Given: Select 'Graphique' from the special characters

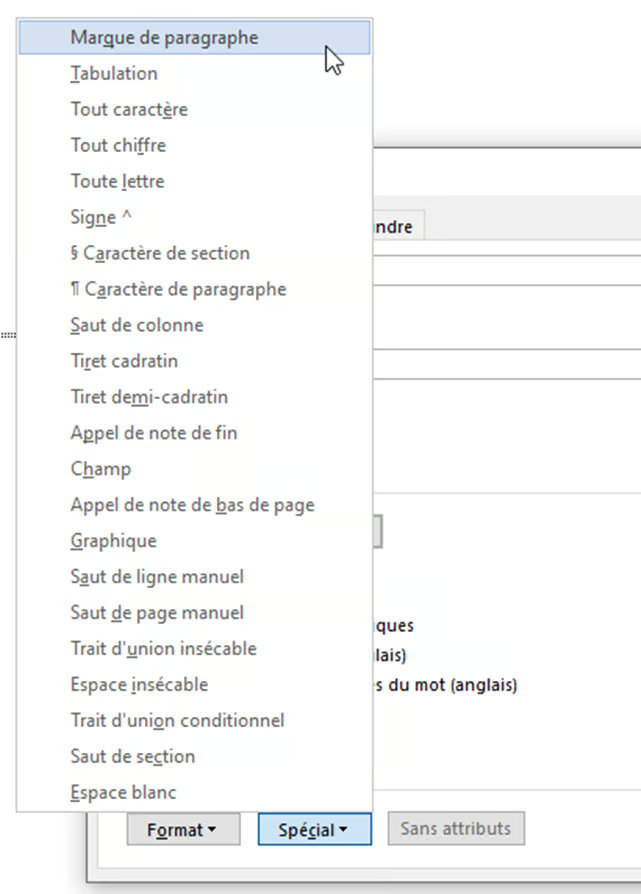Looking at the screenshot, I should point(111,541).
